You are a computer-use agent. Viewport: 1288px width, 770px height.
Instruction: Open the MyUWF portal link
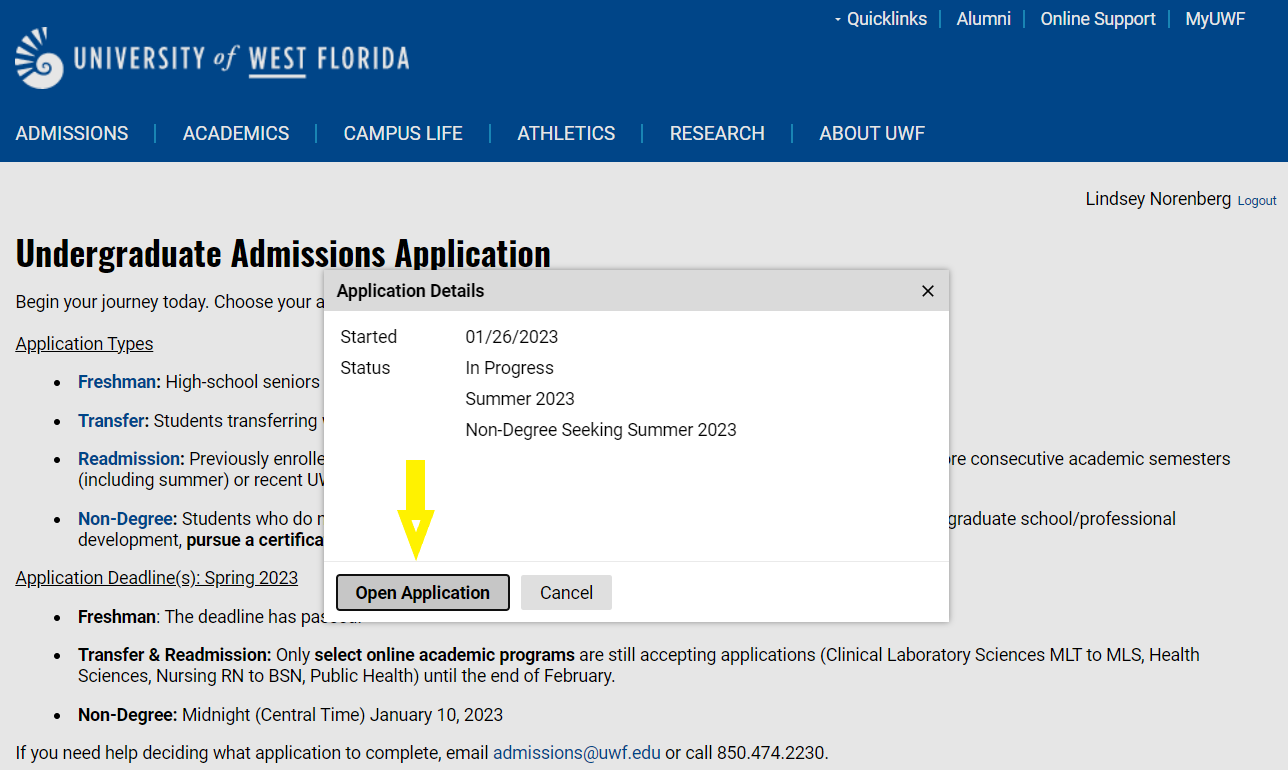coord(1215,19)
